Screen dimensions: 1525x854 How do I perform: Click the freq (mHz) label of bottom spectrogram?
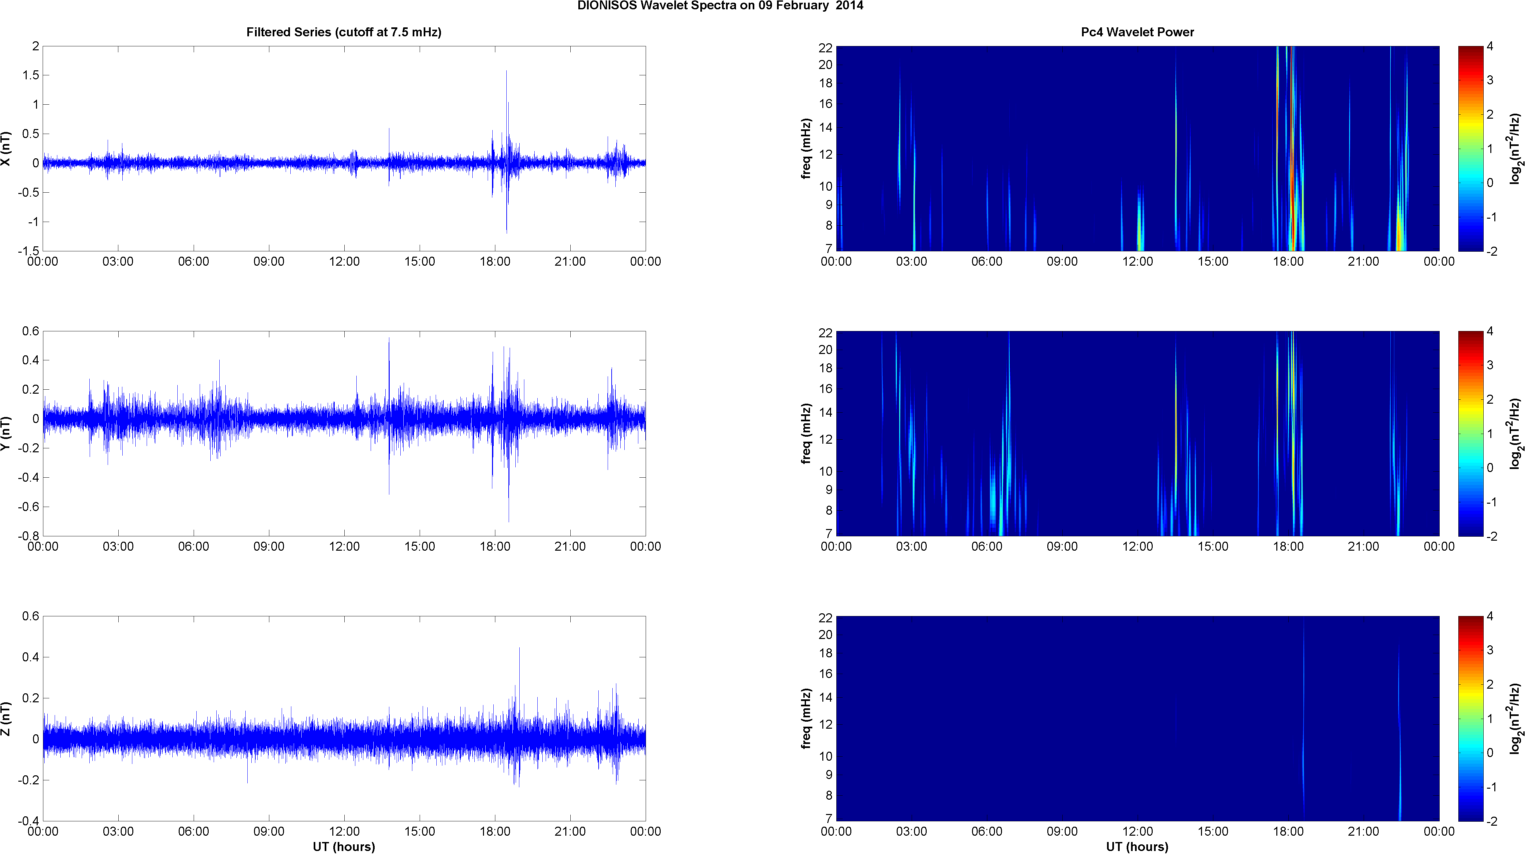(806, 718)
